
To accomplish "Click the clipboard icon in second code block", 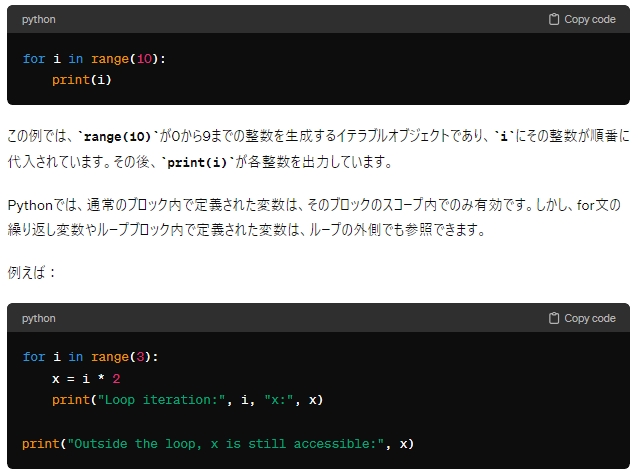I will pyautogui.click(x=553, y=318).
